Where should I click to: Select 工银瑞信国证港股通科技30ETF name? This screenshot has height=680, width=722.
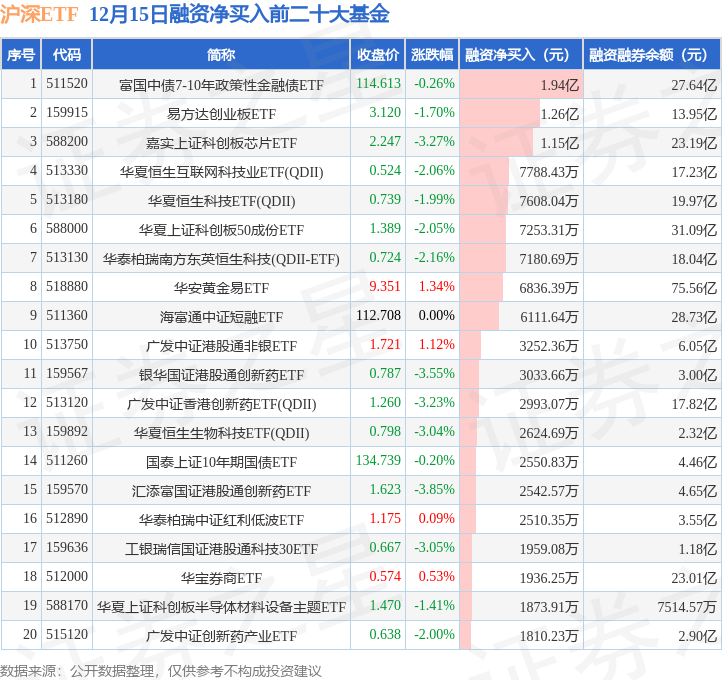coord(221,549)
